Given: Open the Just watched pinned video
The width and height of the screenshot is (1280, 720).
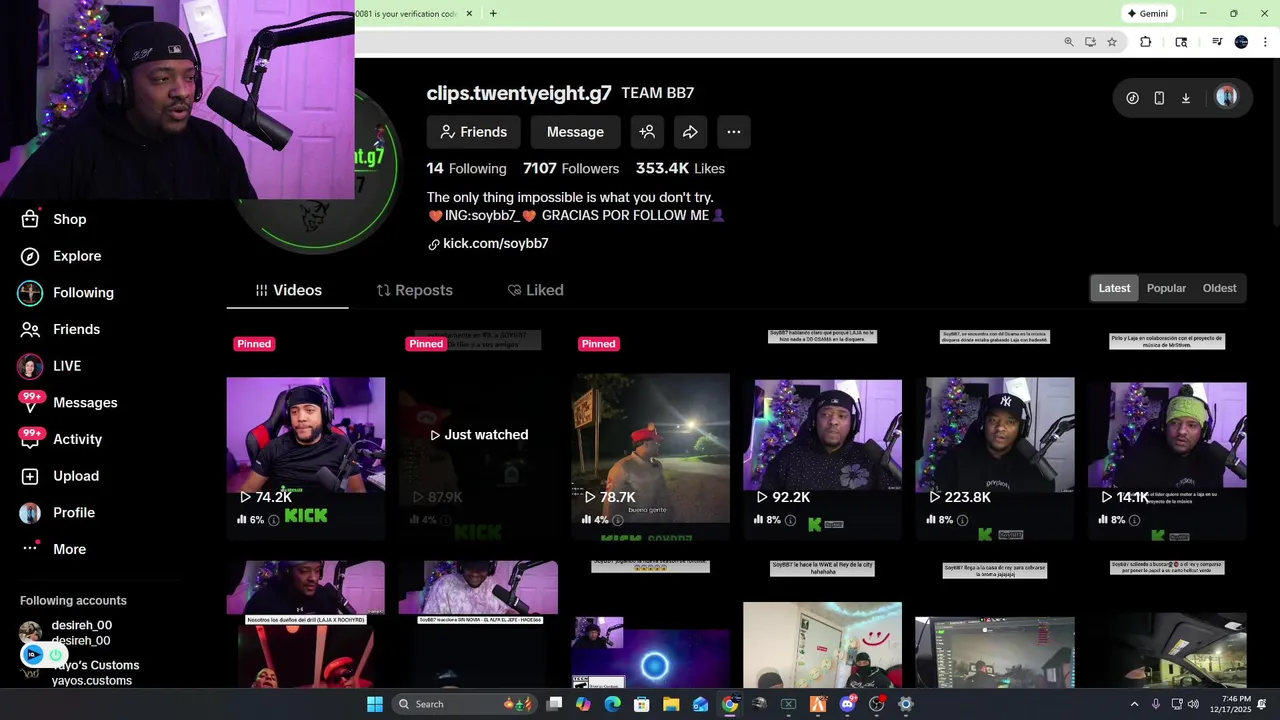Looking at the screenshot, I should click(478, 435).
